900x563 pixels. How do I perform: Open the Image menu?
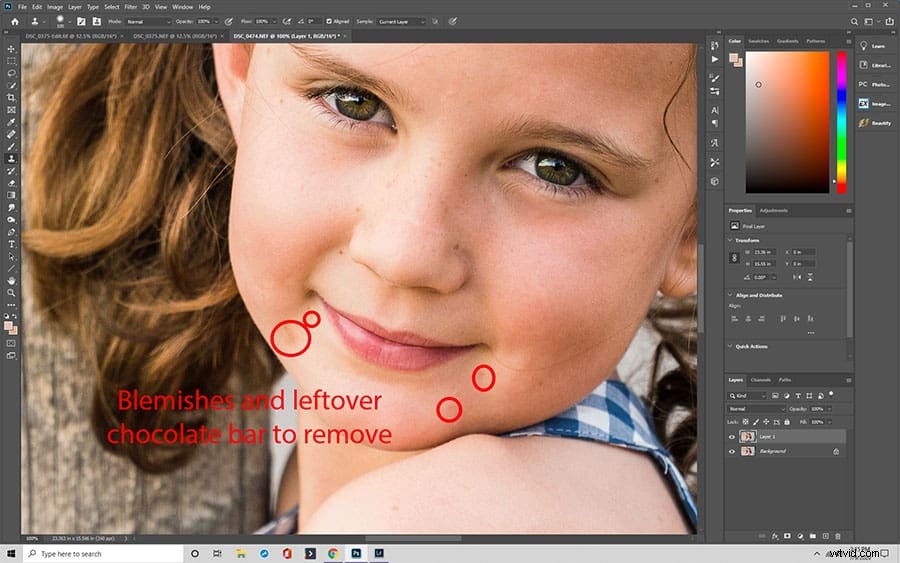click(55, 7)
